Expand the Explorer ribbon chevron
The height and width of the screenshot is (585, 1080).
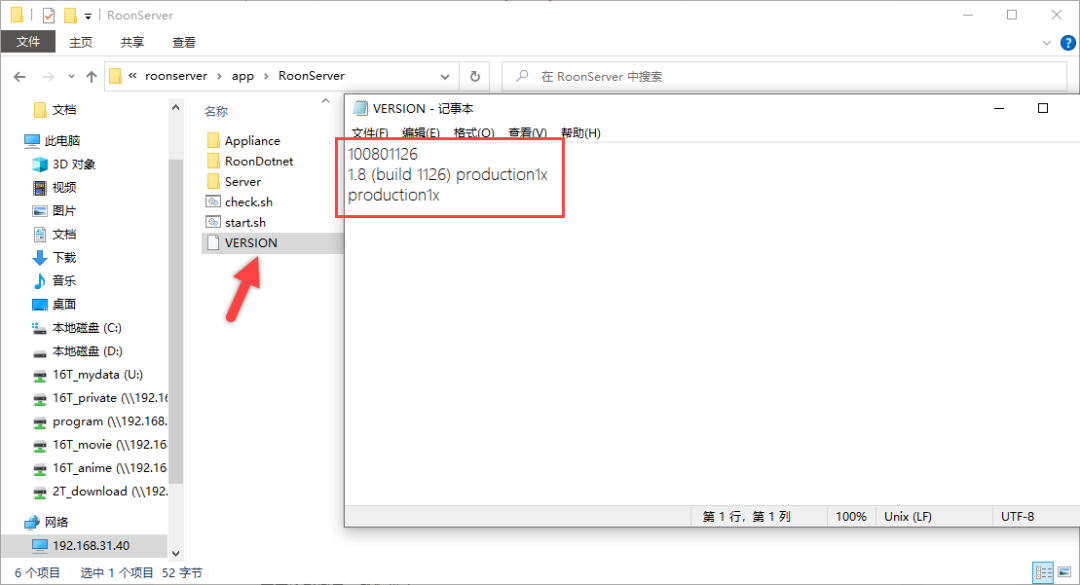(1047, 43)
